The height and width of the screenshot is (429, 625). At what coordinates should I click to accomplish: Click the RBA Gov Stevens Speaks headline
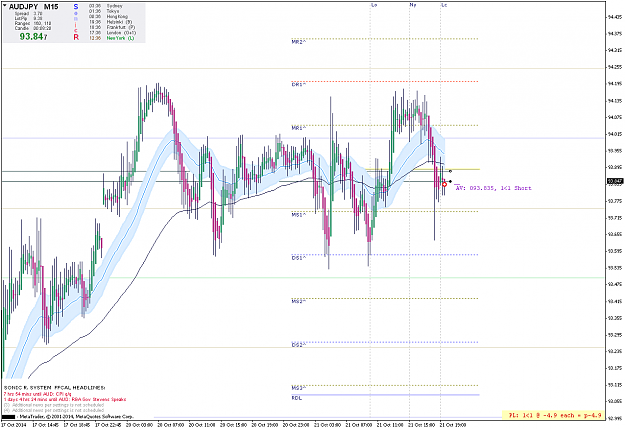(65, 399)
